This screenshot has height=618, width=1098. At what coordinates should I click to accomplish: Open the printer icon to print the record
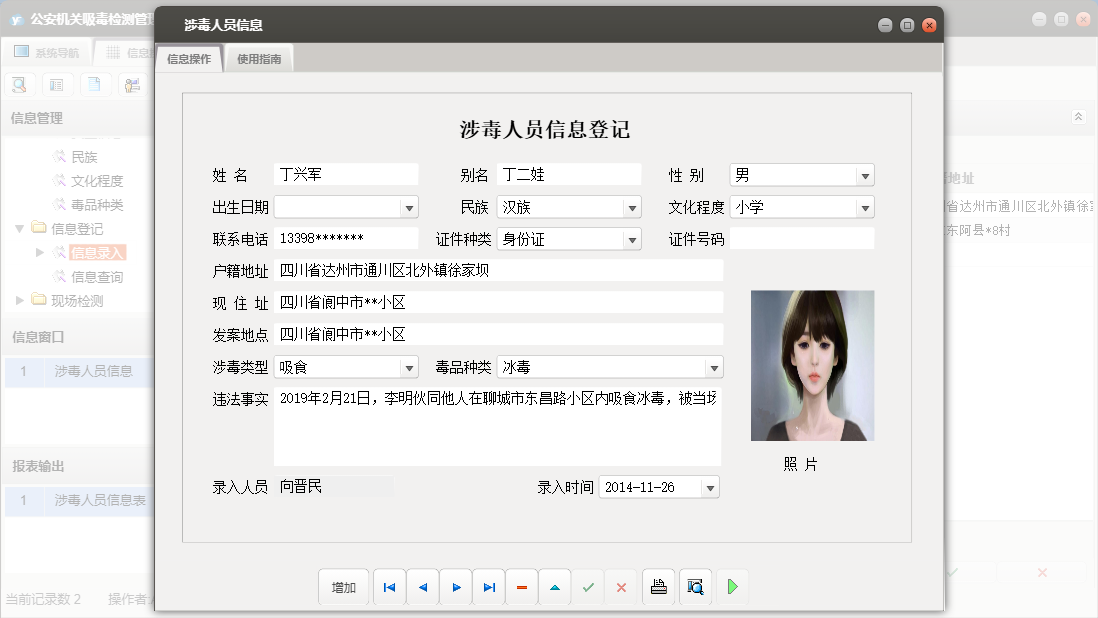point(658,587)
